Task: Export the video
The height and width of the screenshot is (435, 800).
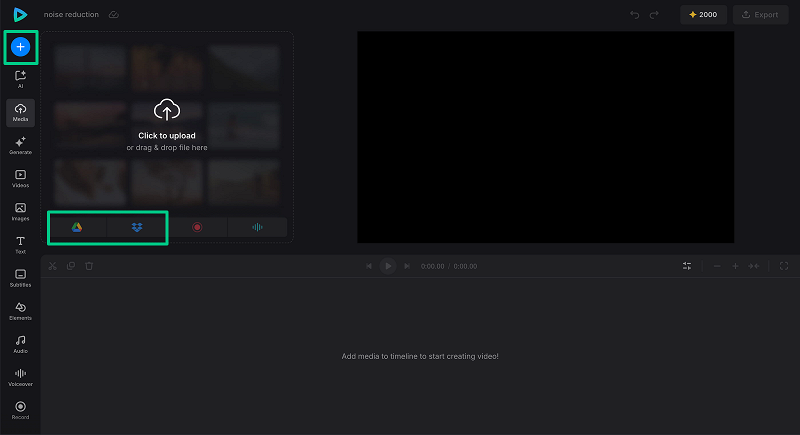Action: [760, 15]
